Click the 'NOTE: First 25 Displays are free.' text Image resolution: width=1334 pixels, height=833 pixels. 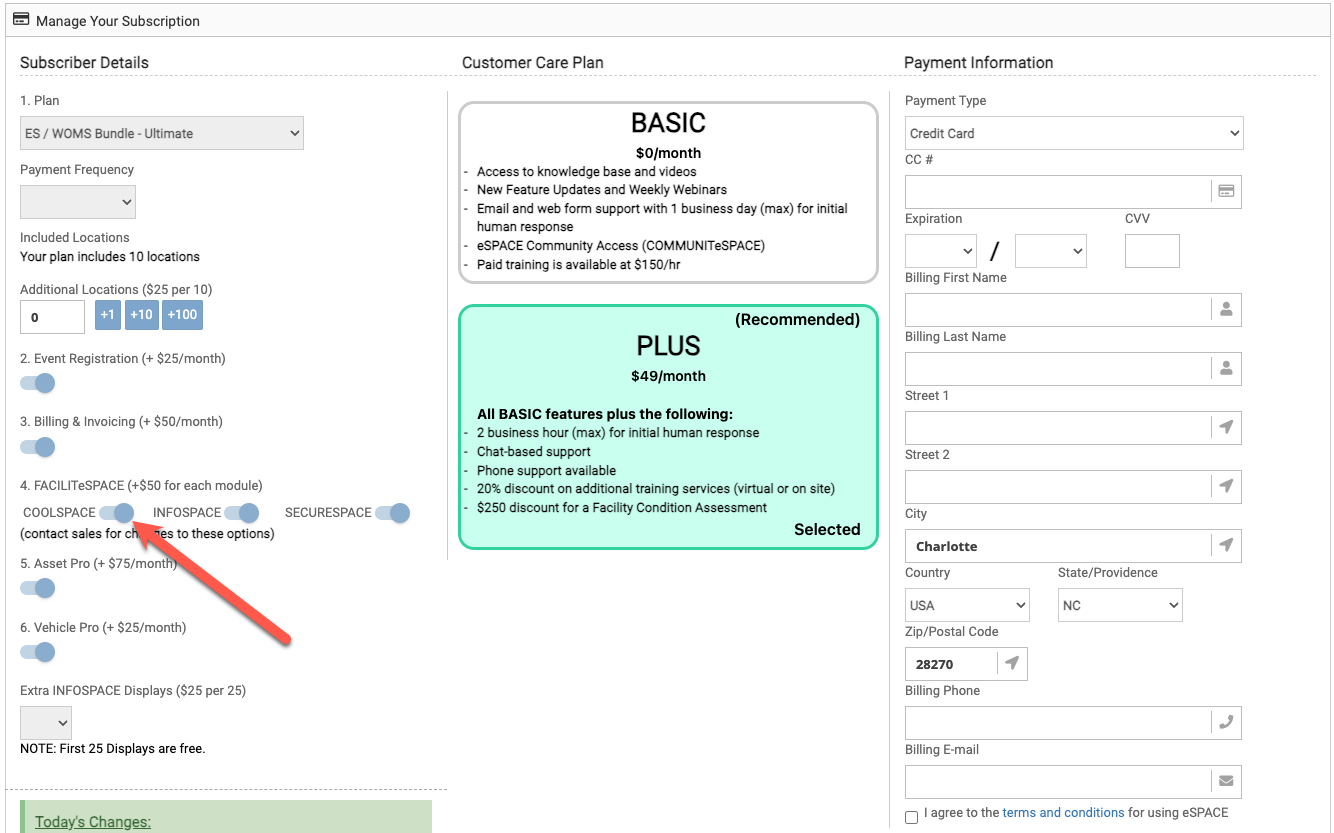coord(112,748)
